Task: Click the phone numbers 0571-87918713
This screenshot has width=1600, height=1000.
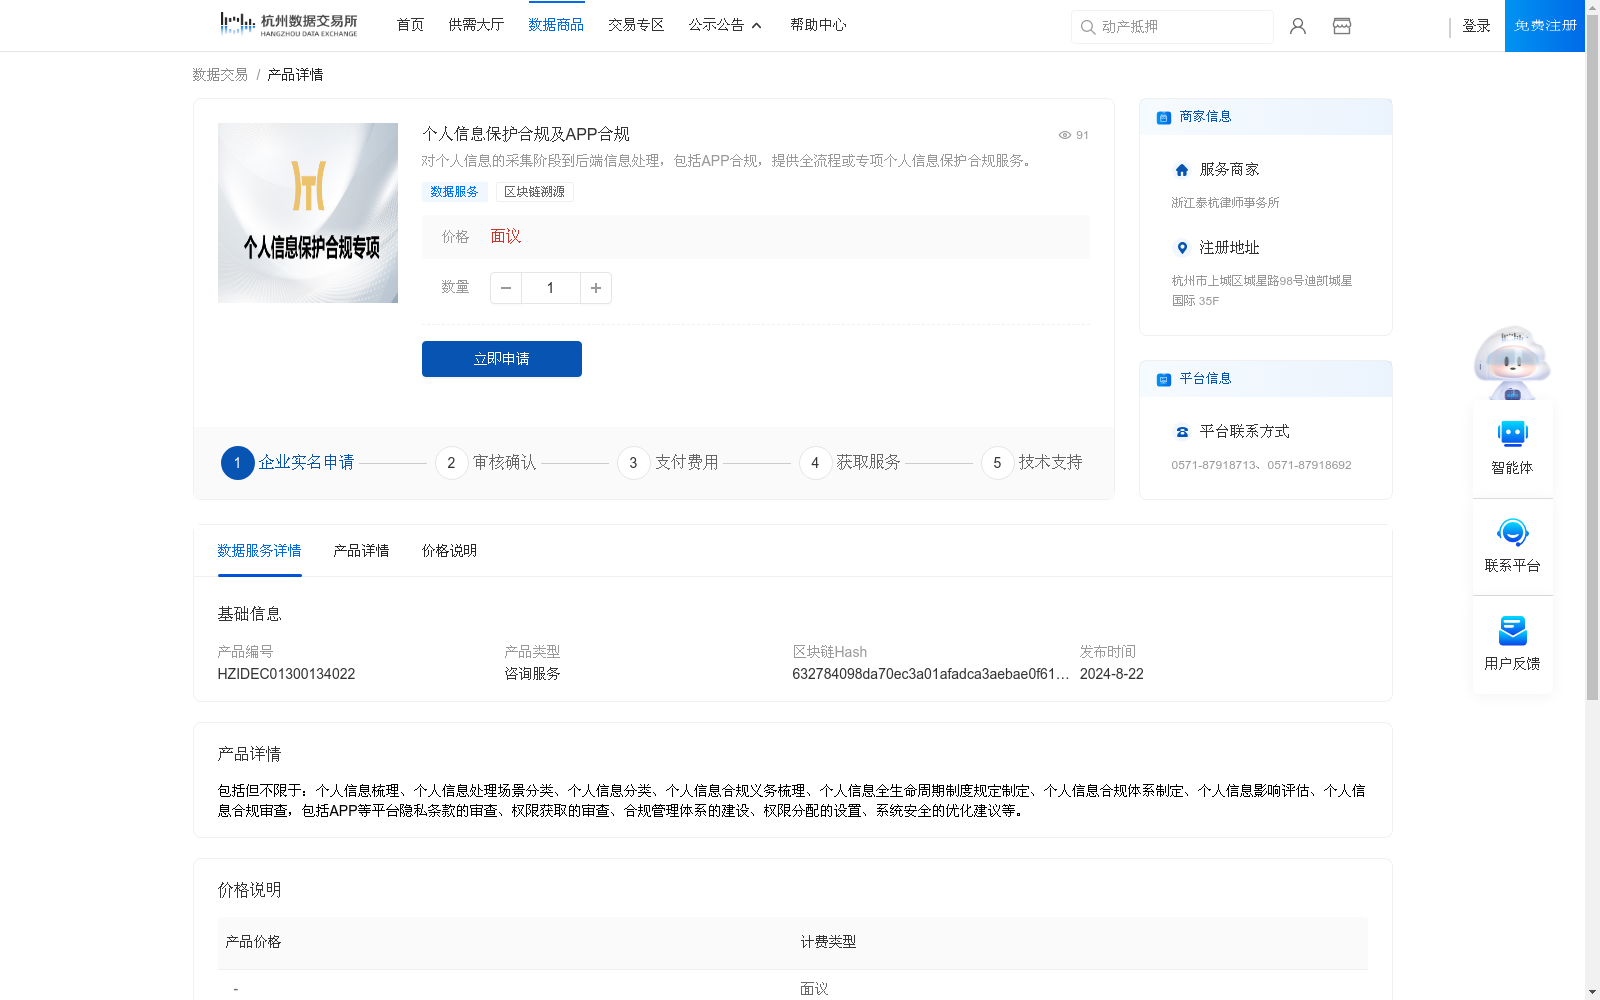Action: (1261, 465)
